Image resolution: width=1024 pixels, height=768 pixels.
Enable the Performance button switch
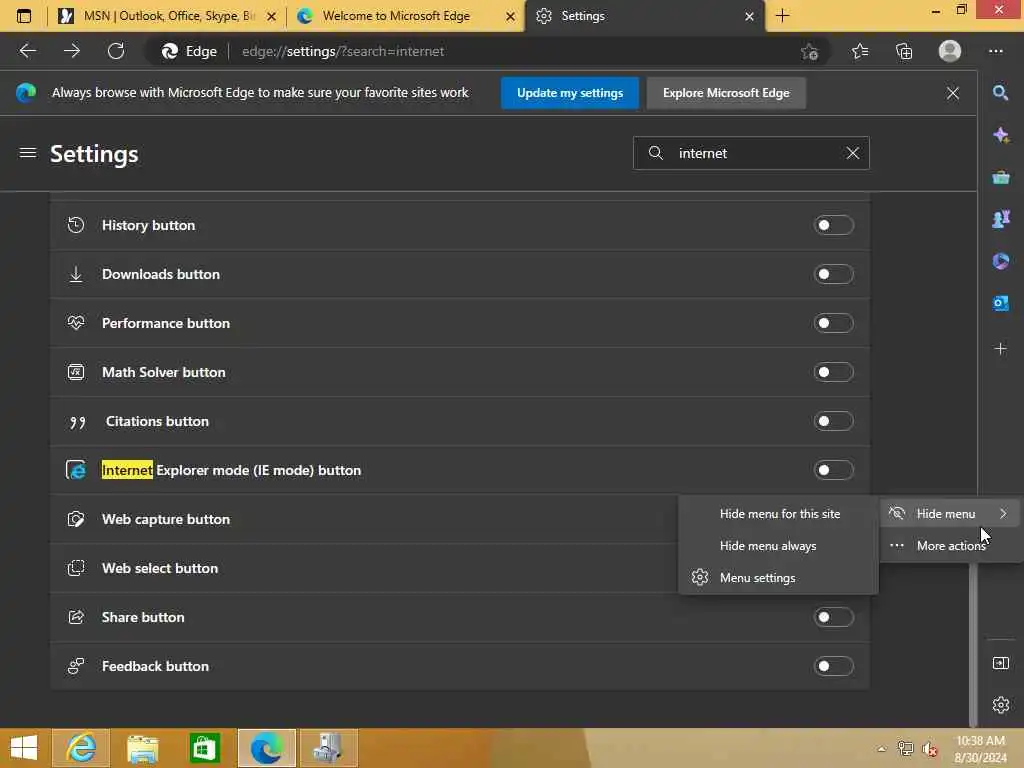833,323
